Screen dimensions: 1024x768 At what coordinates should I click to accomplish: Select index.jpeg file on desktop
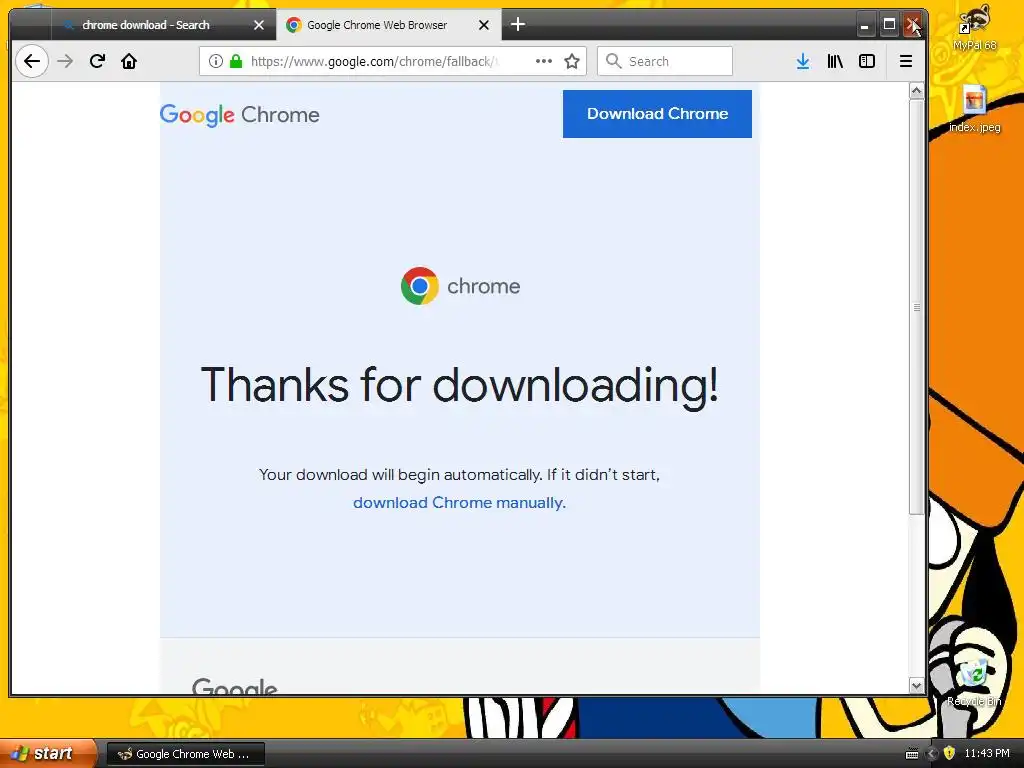[974, 109]
